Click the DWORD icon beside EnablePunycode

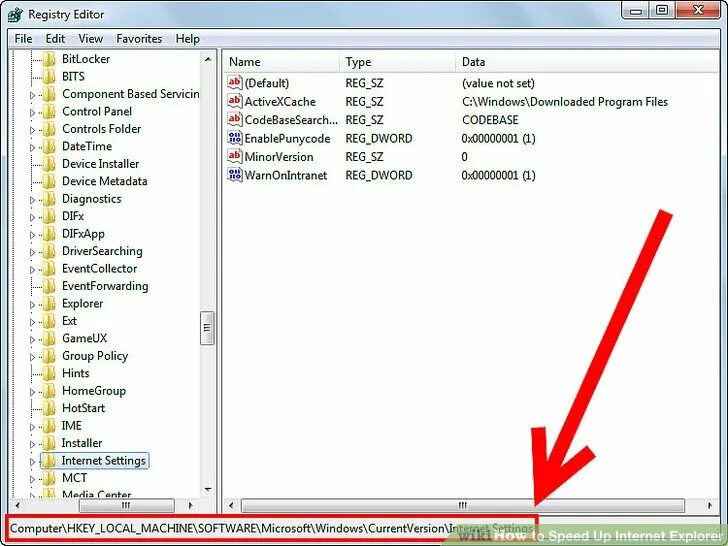[x=234, y=138]
